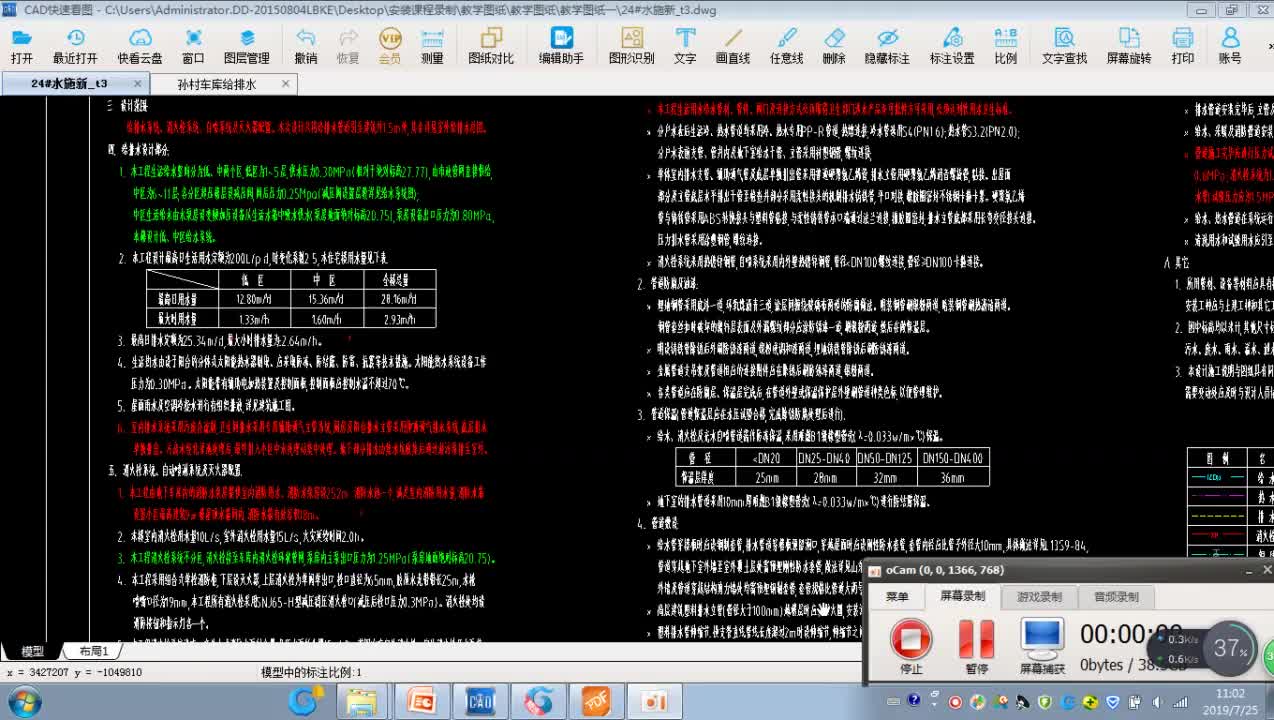Screen dimensions: 1274x720
Task: Click 屏幕旋转 screen rotate
Action: click(1129, 46)
